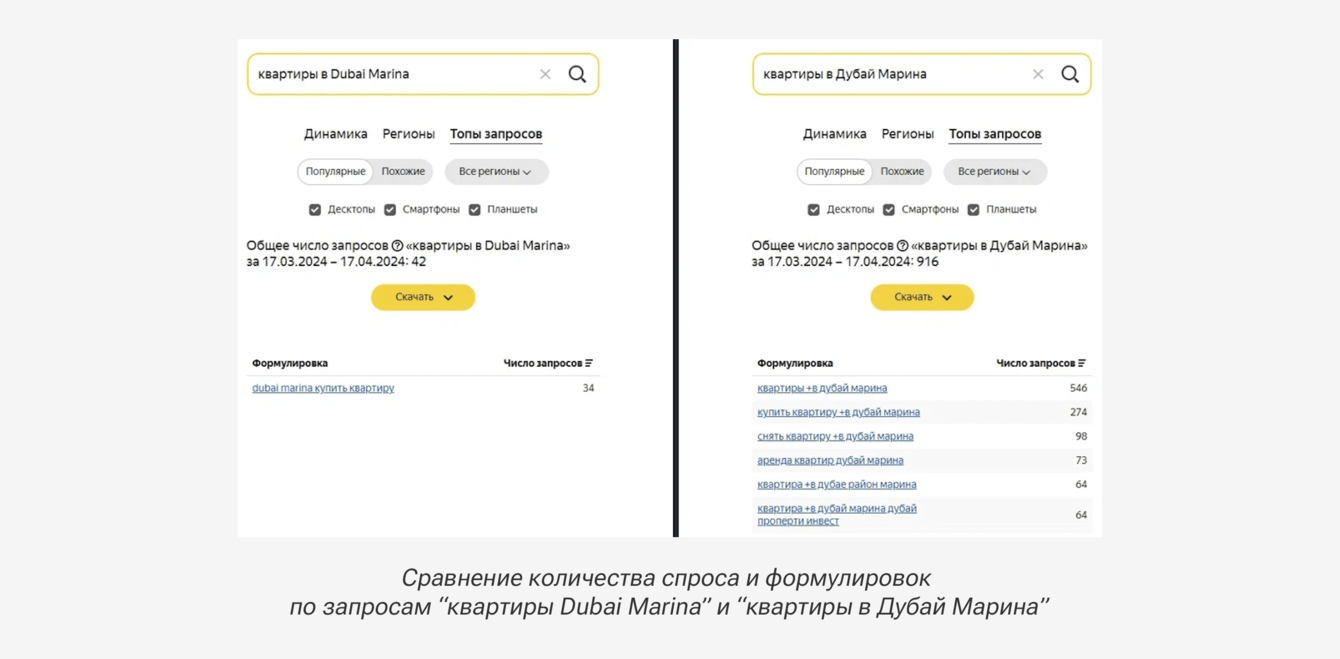Click Формулировка column header in right table
The width and height of the screenshot is (1340, 659).
click(x=795, y=363)
